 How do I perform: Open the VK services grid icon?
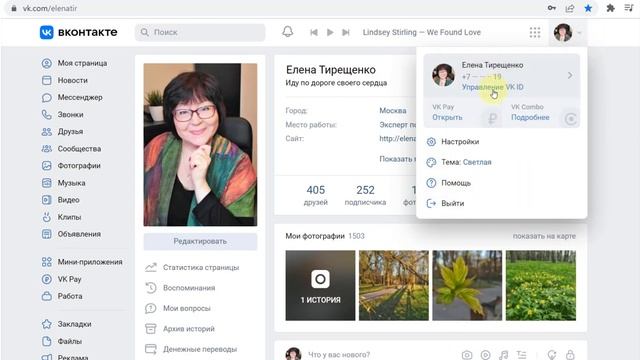pyautogui.click(x=535, y=32)
